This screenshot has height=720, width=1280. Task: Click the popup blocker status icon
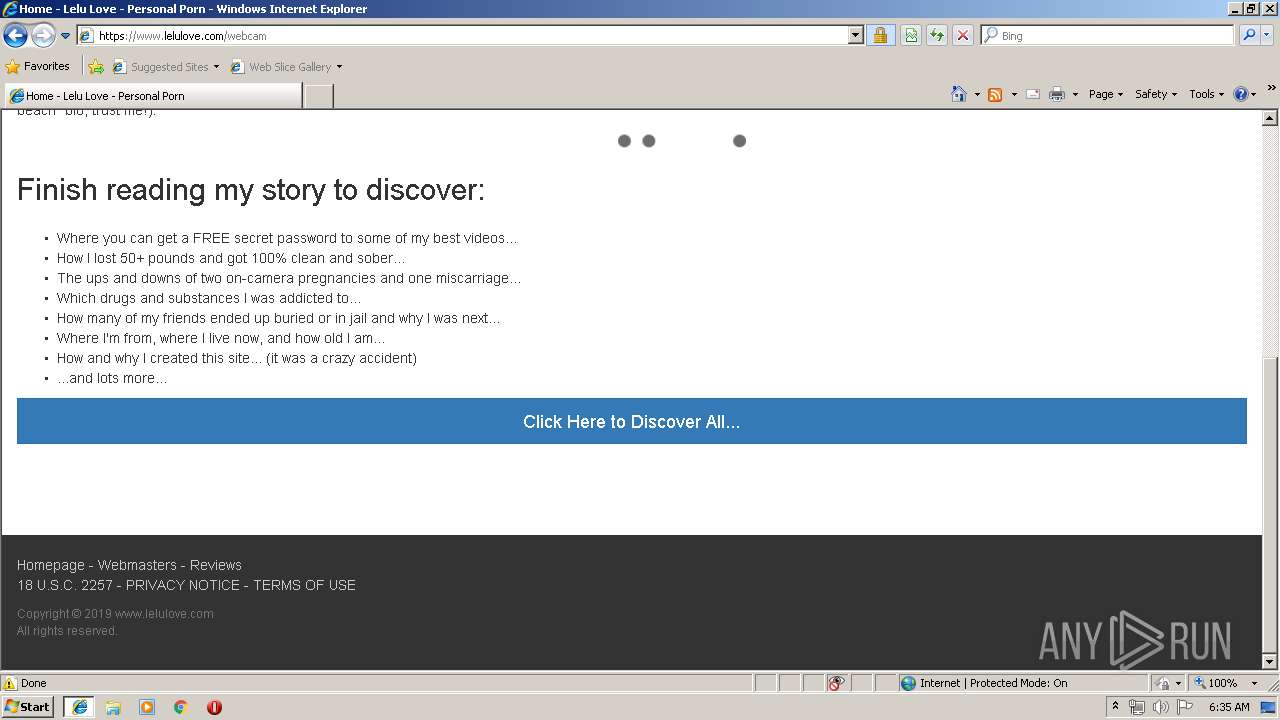(x=837, y=683)
